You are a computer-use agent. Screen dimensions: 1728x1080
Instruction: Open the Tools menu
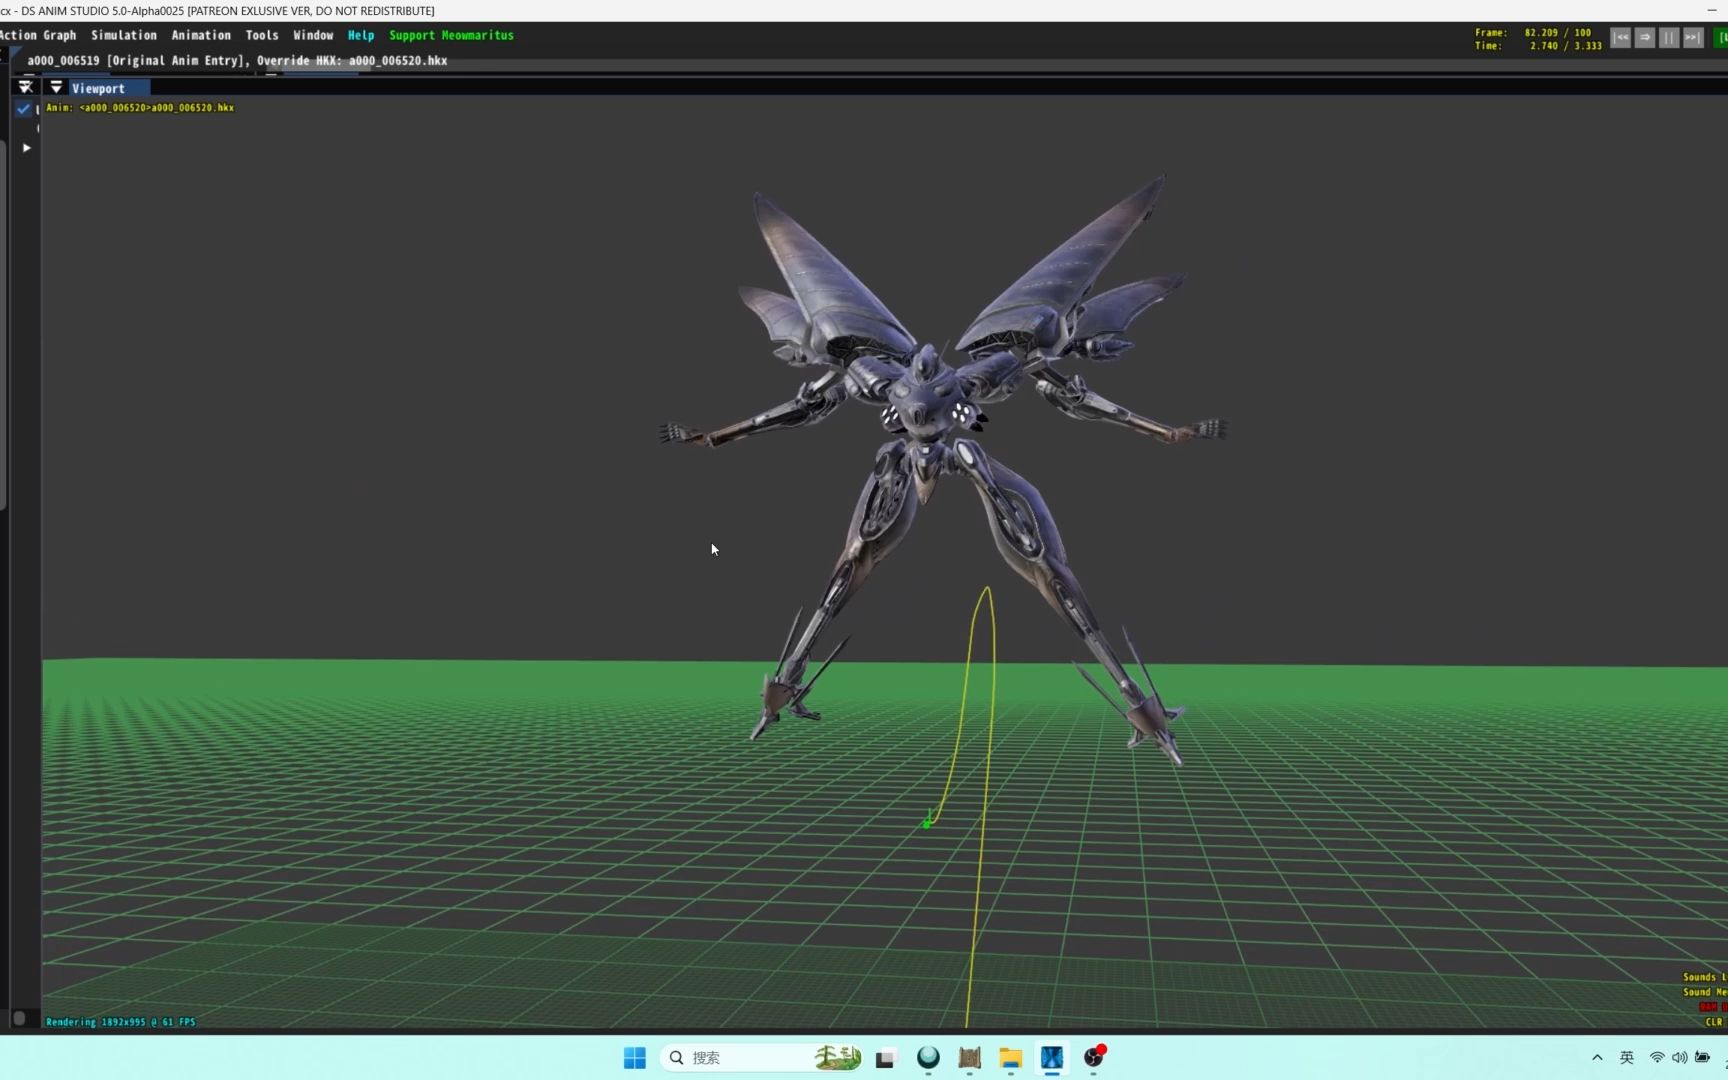point(262,35)
